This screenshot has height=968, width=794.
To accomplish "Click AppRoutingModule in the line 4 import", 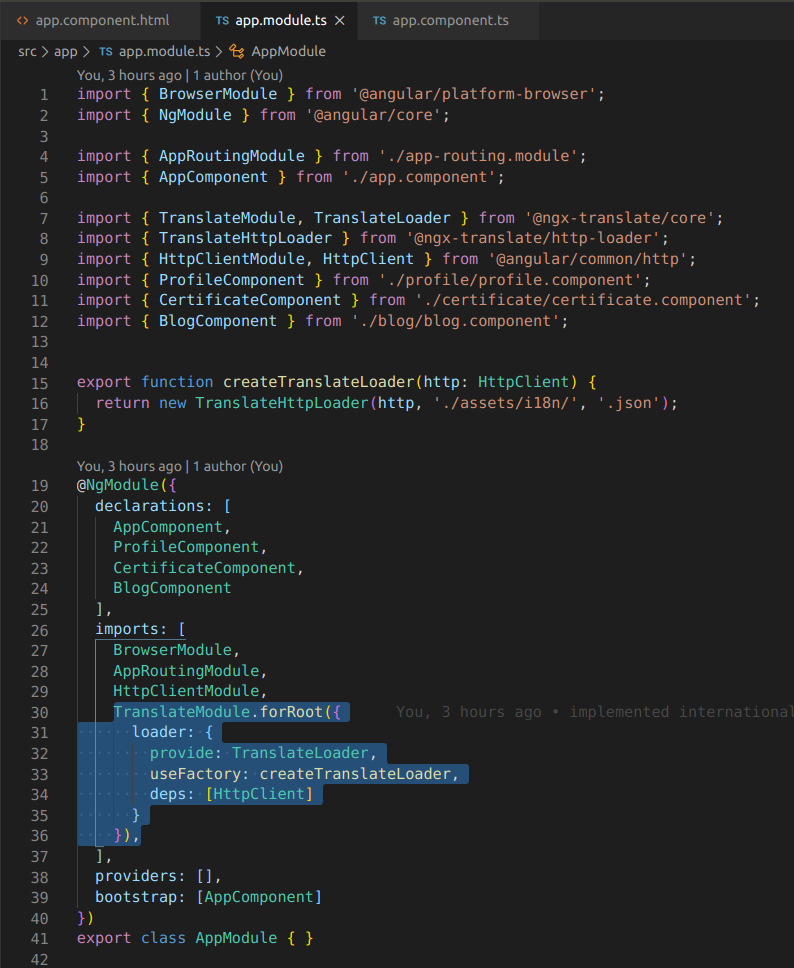I will (232, 156).
